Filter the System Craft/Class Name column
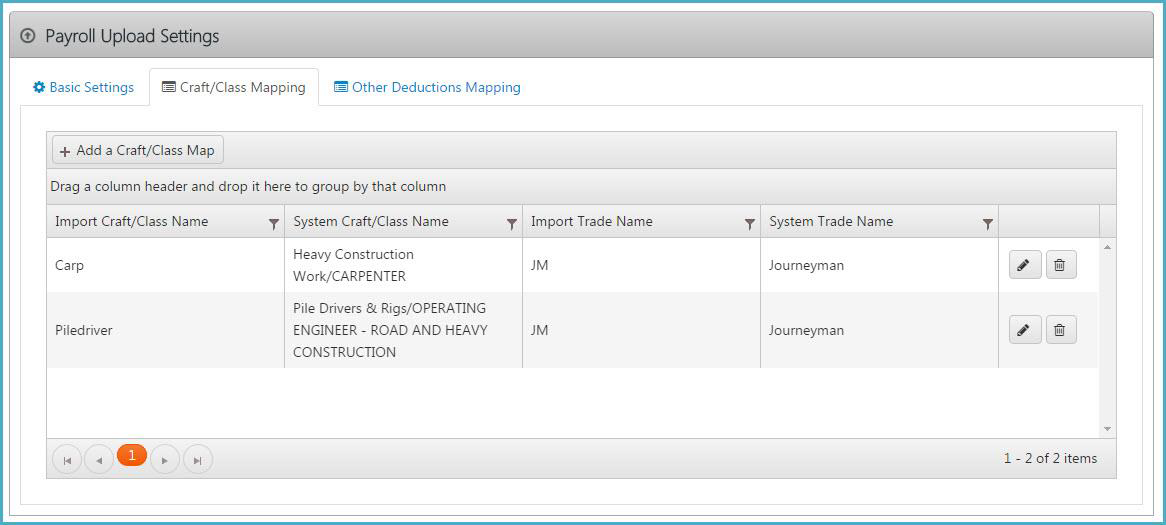Image resolution: width=1166 pixels, height=525 pixels. [512, 223]
